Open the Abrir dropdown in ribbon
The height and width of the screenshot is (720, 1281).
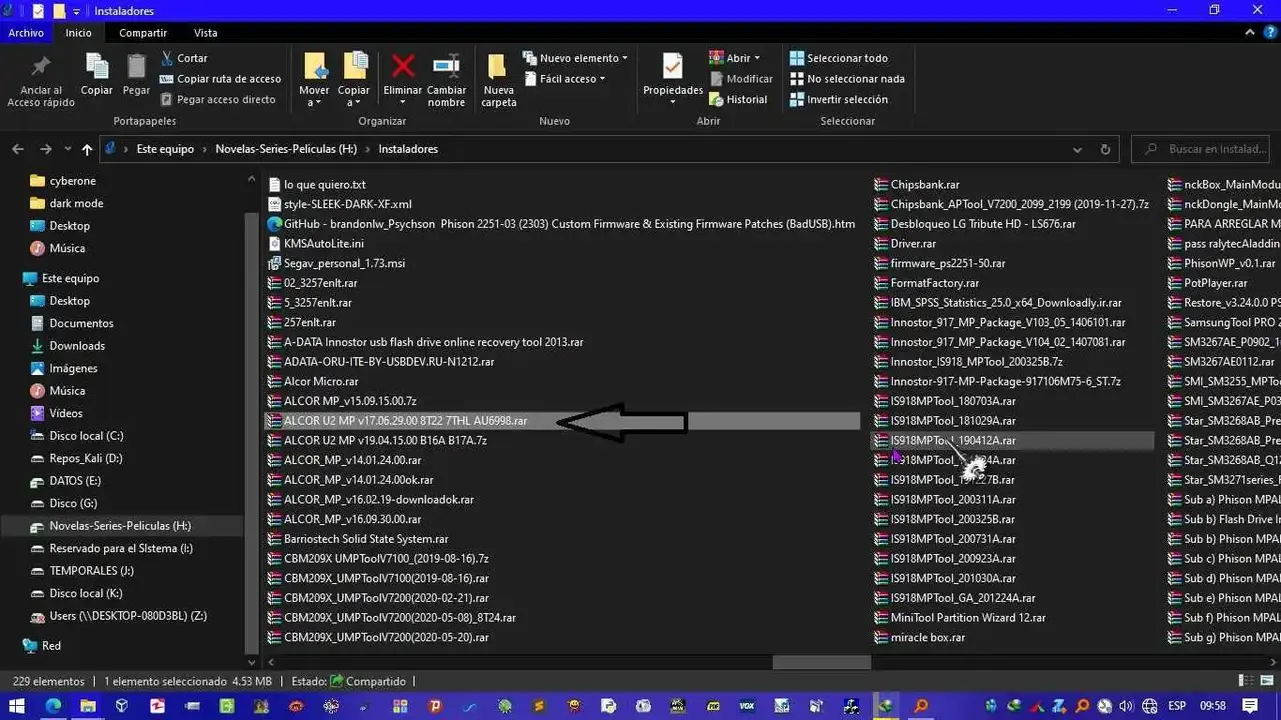click(x=734, y=58)
